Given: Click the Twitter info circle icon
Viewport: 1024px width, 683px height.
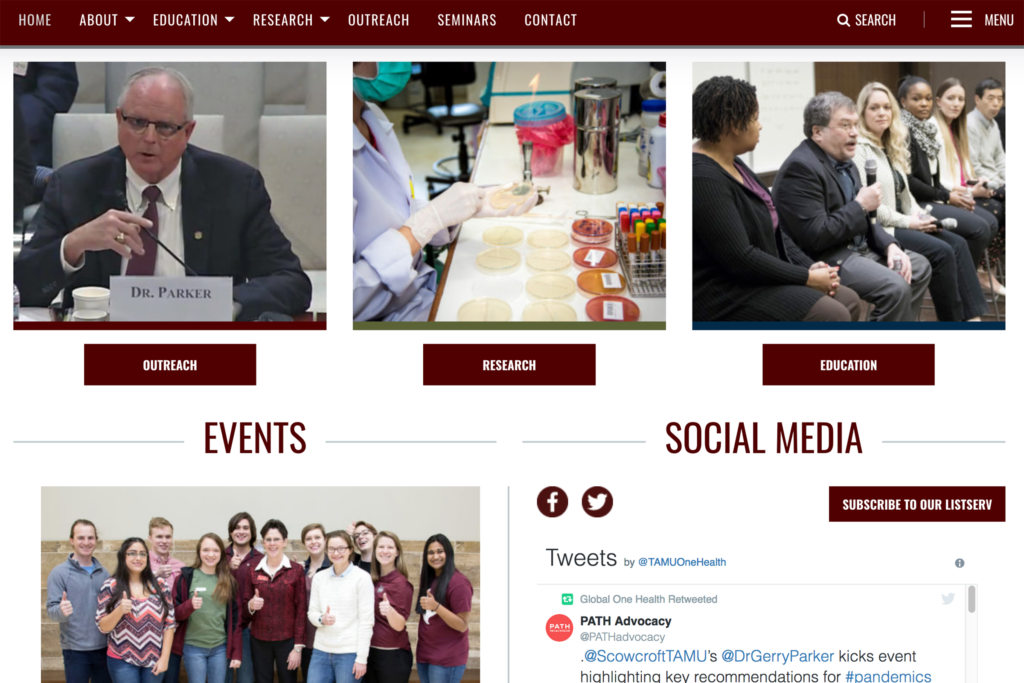Looking at the screenshot, I should tap(959, 563).
